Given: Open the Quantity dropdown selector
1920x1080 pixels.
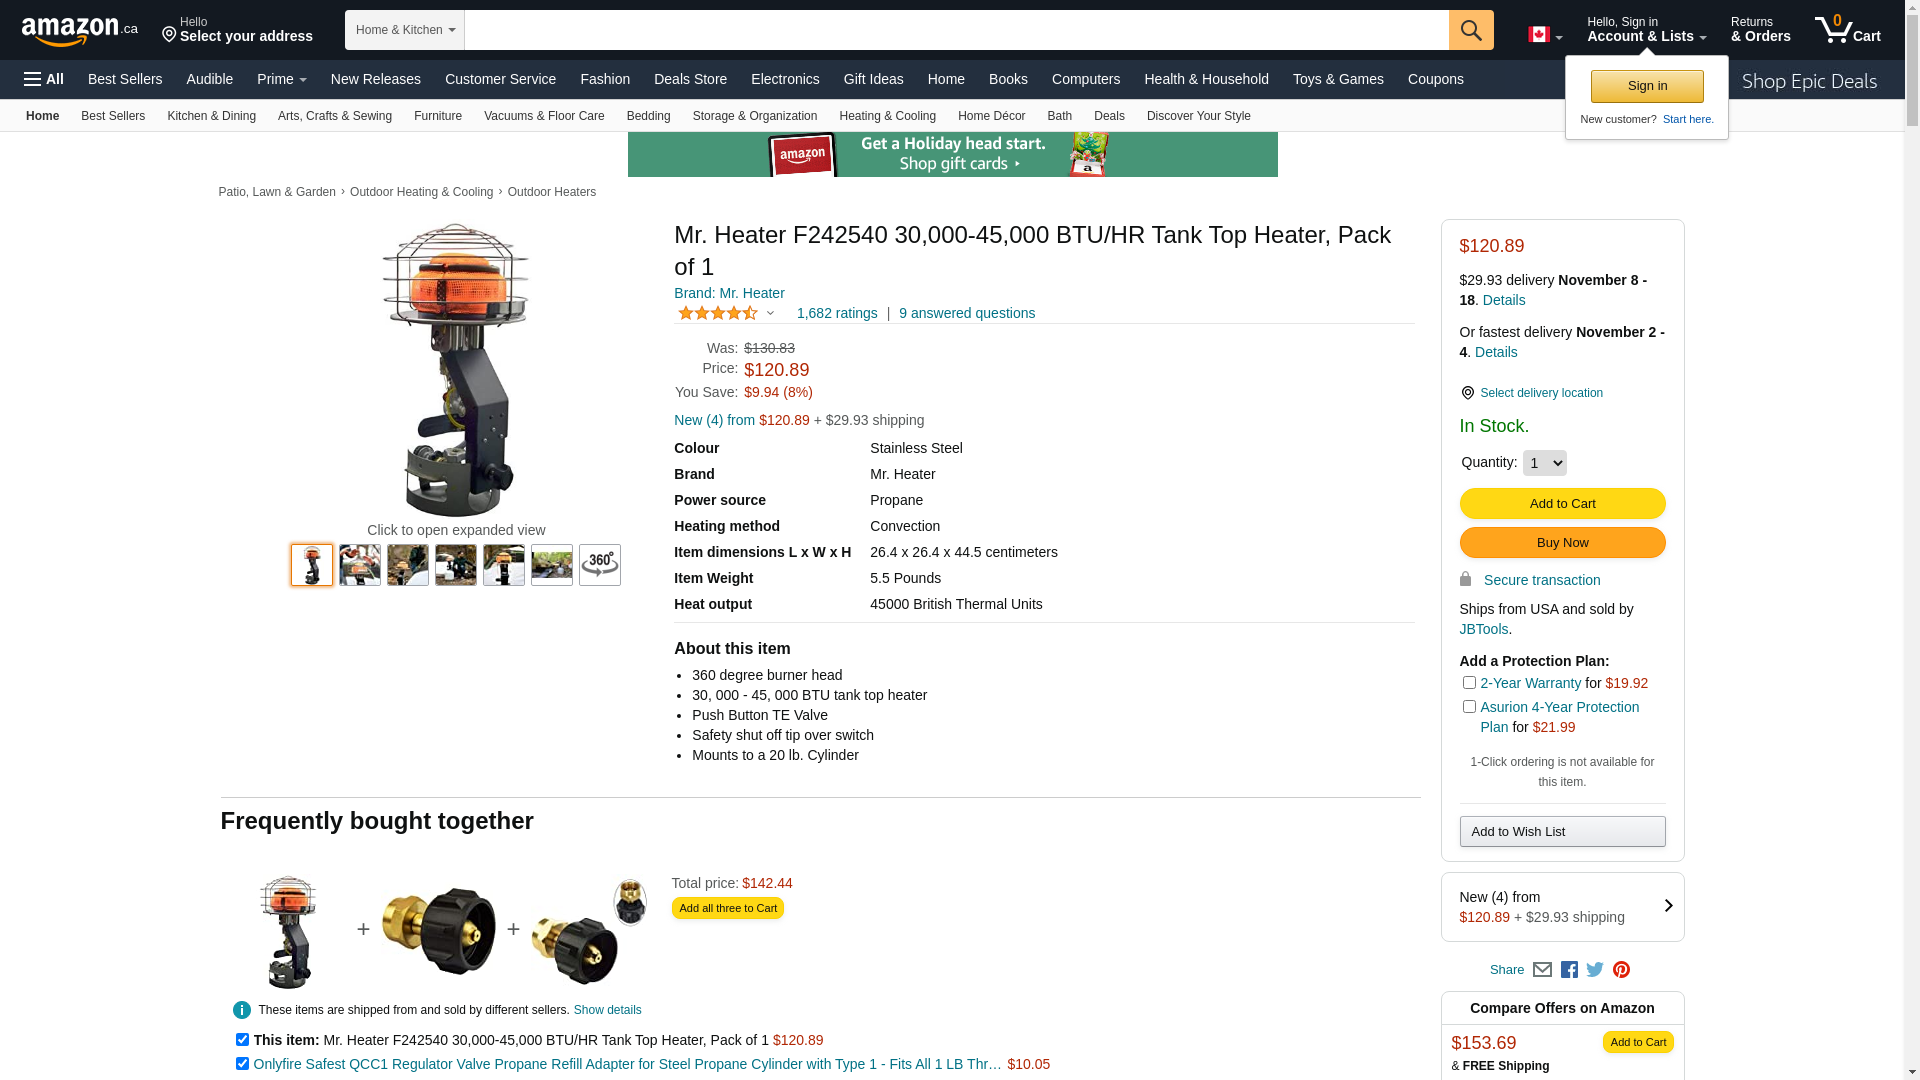Looking at the screenshot, I should pyautogui.click(x=1545, y=463).
